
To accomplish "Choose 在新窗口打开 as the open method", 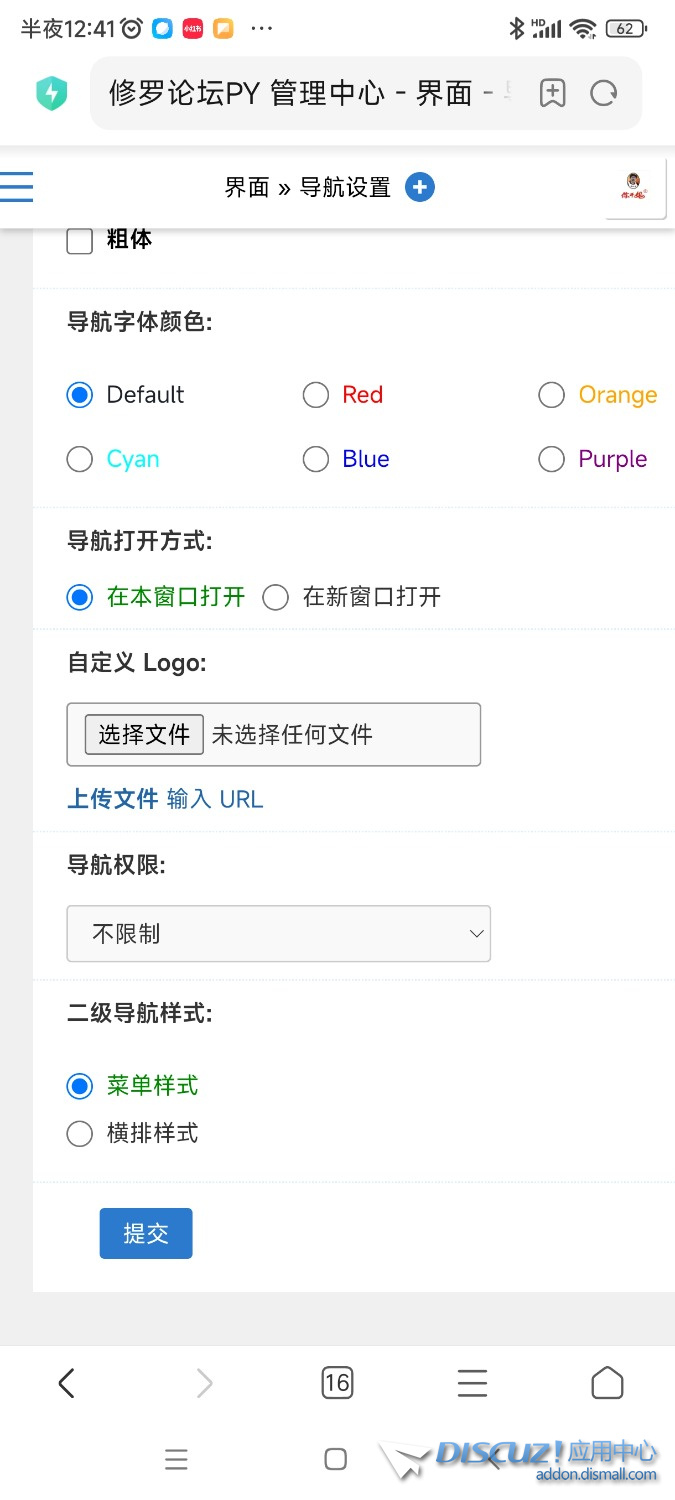I will pyautogui.click(x=275, y=597).
